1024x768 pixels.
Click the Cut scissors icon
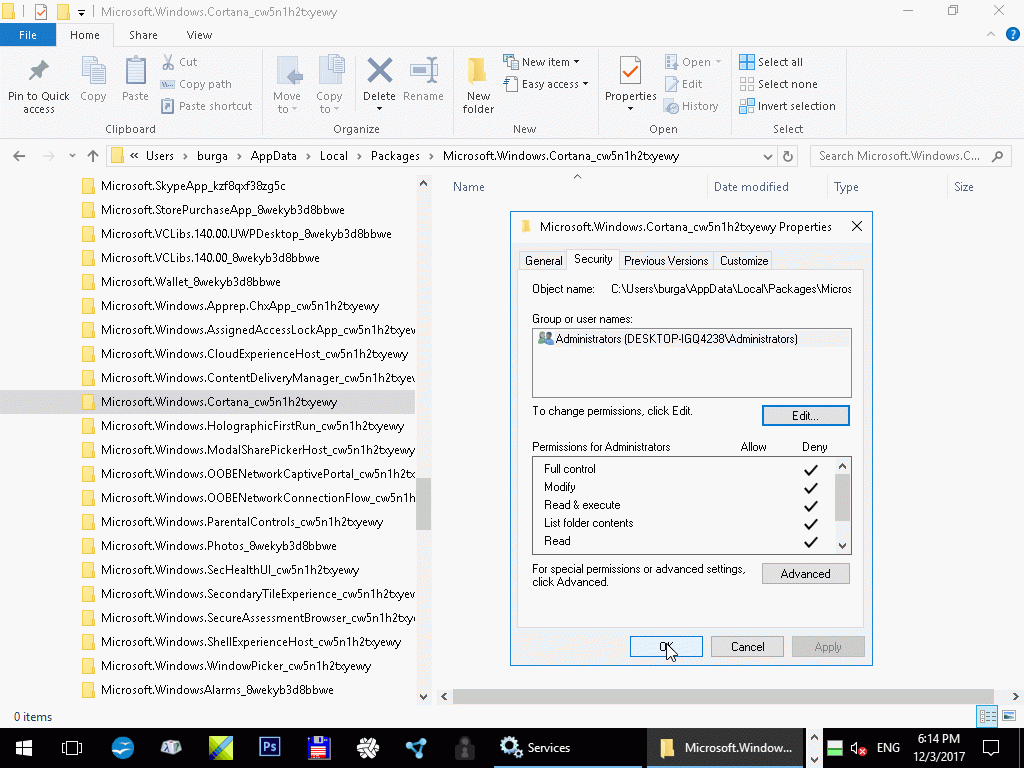point(168,62)
